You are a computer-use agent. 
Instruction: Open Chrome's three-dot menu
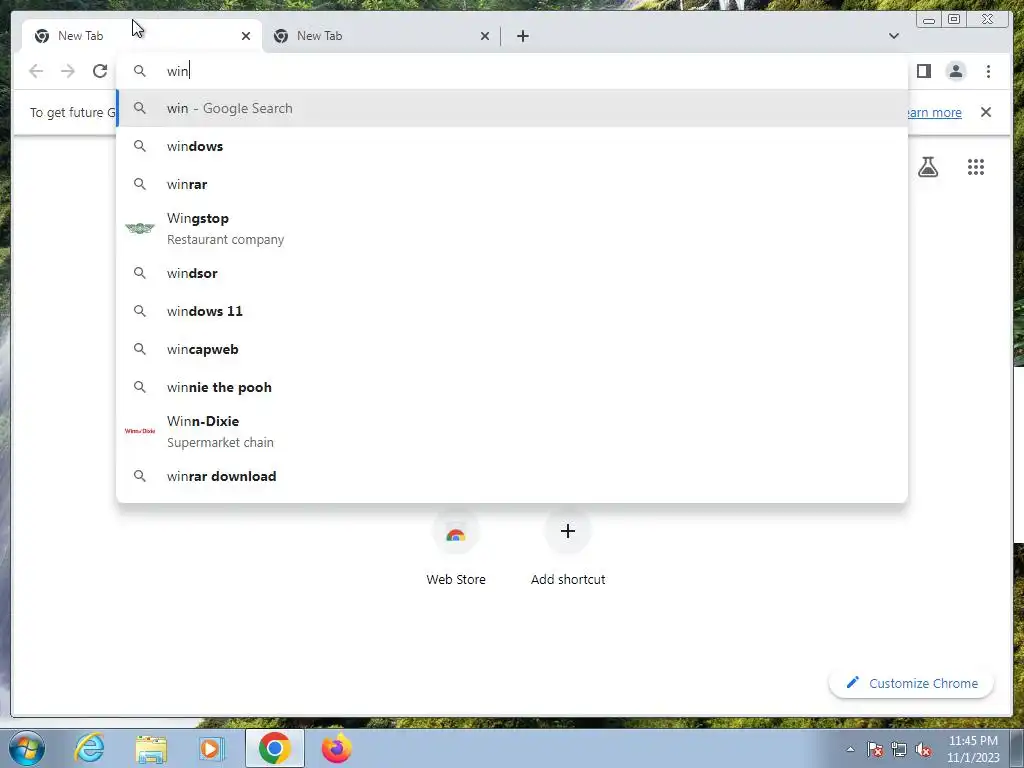988,71
